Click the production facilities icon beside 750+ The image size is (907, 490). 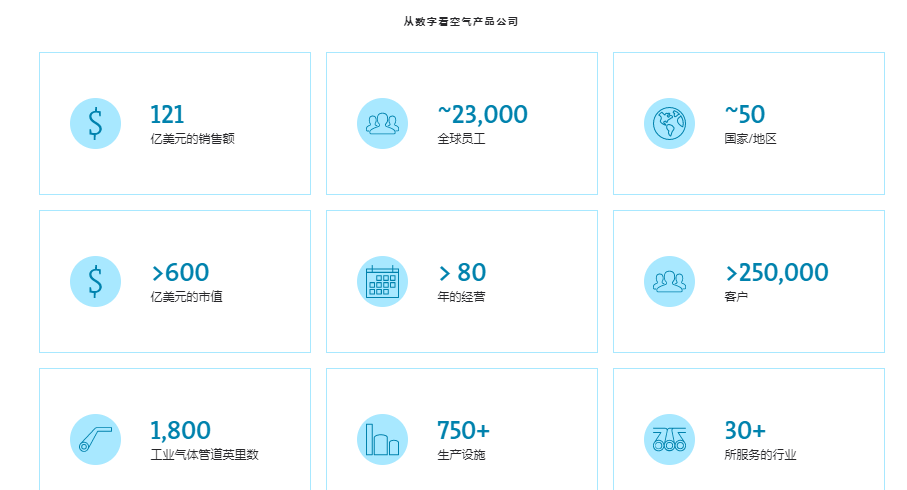[382, 439]
